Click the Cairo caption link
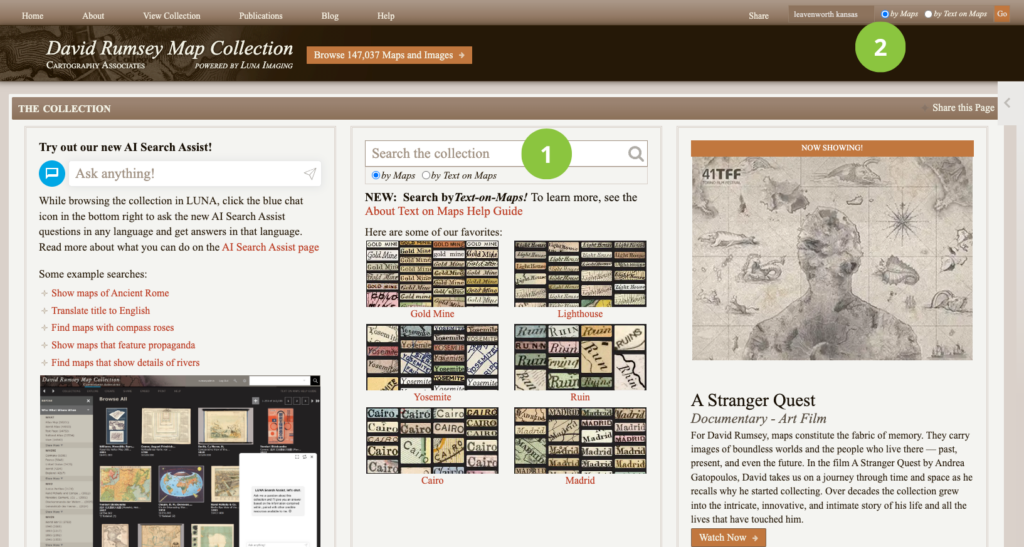 pos(432,480)
